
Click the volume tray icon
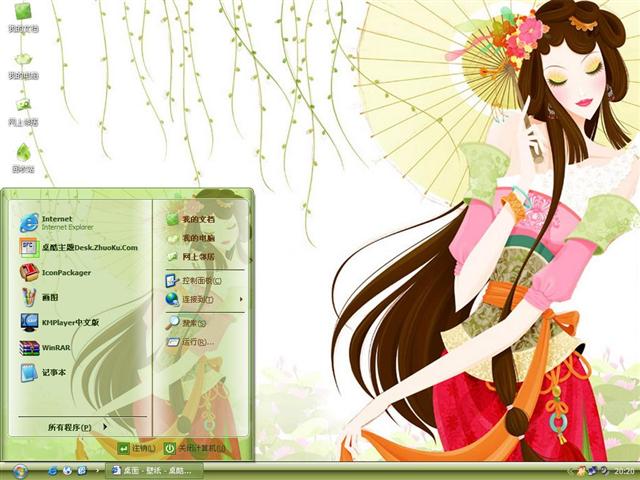coord(603,471)
